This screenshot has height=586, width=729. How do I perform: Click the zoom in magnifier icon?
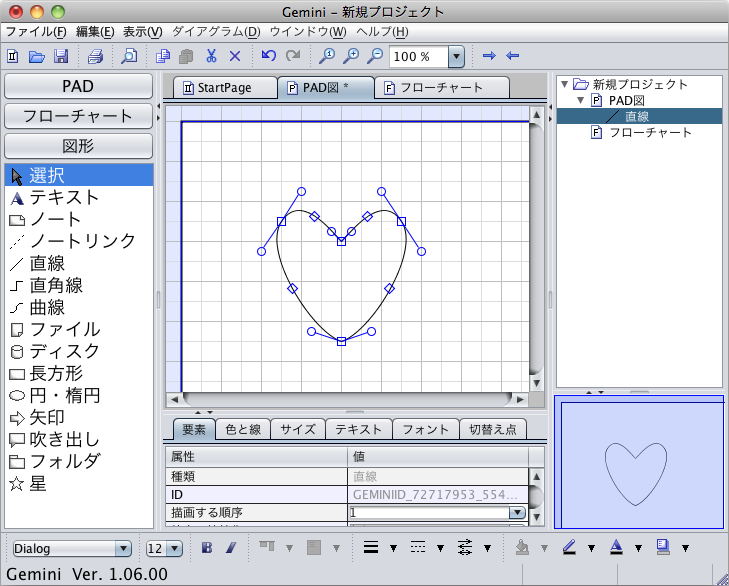[351, 56]
